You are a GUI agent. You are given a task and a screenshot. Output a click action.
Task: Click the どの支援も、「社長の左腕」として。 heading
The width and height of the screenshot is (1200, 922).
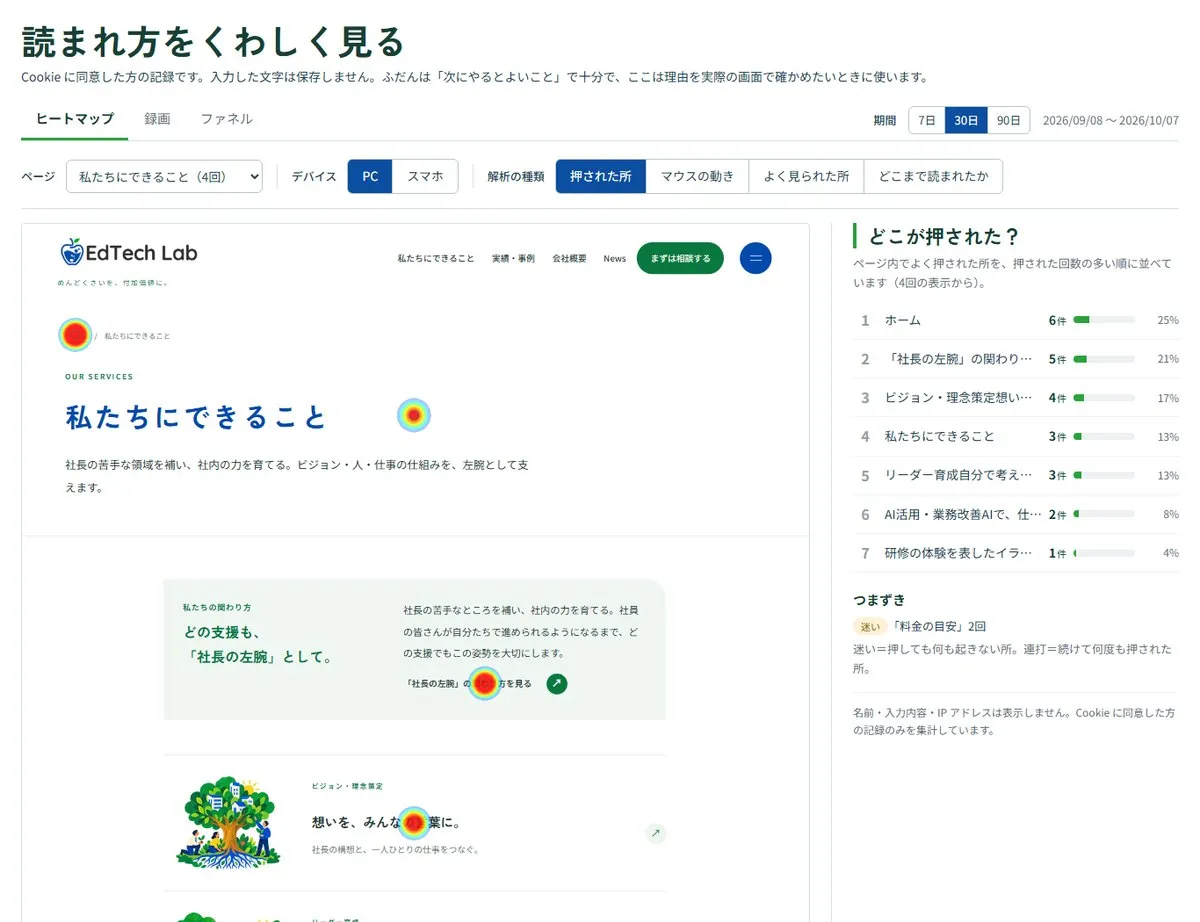pyautogui.click(x=258, y=645)
